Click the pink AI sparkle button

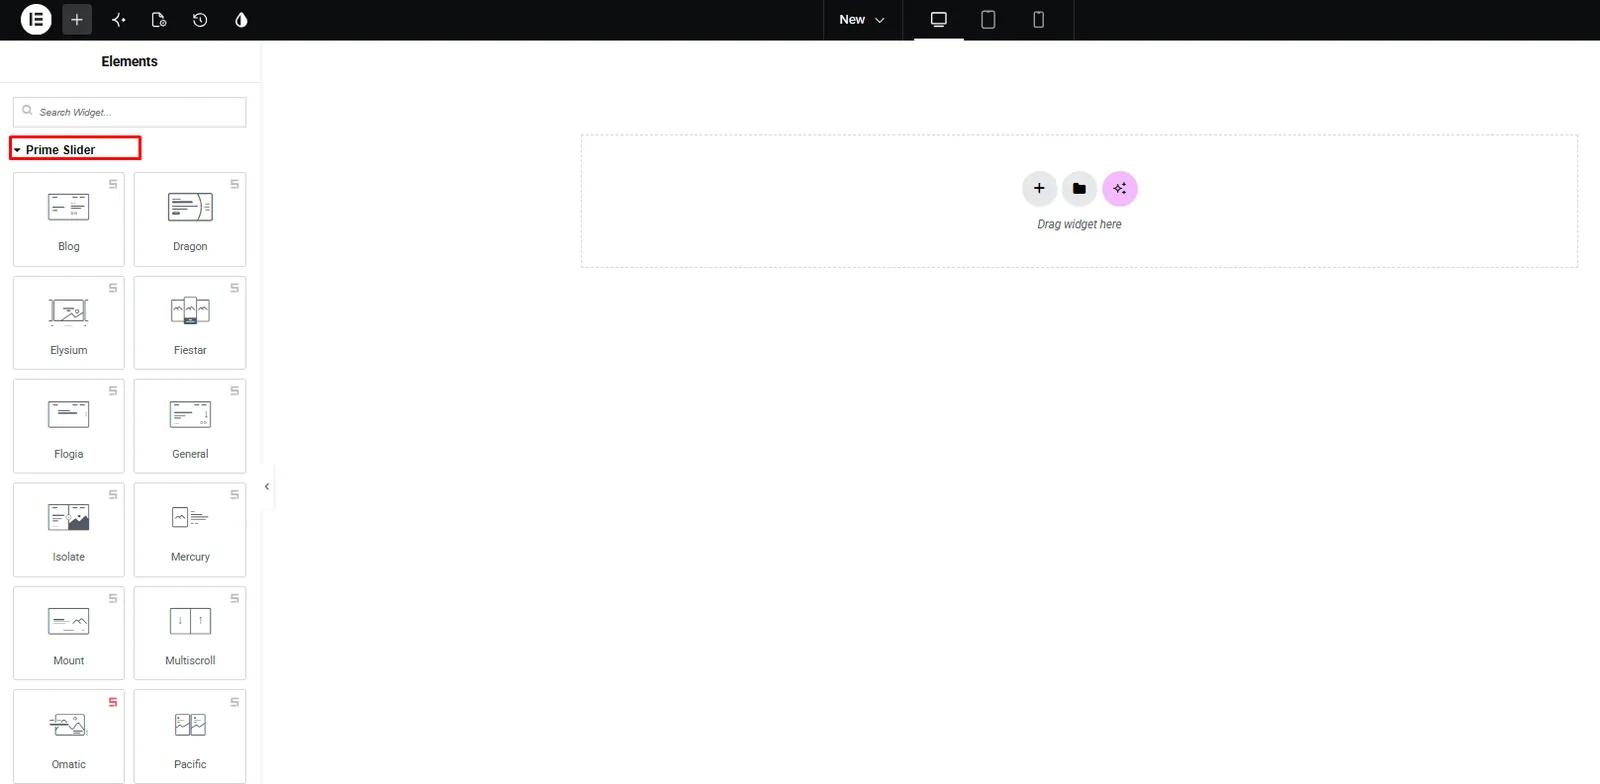tap(1120, 188)
